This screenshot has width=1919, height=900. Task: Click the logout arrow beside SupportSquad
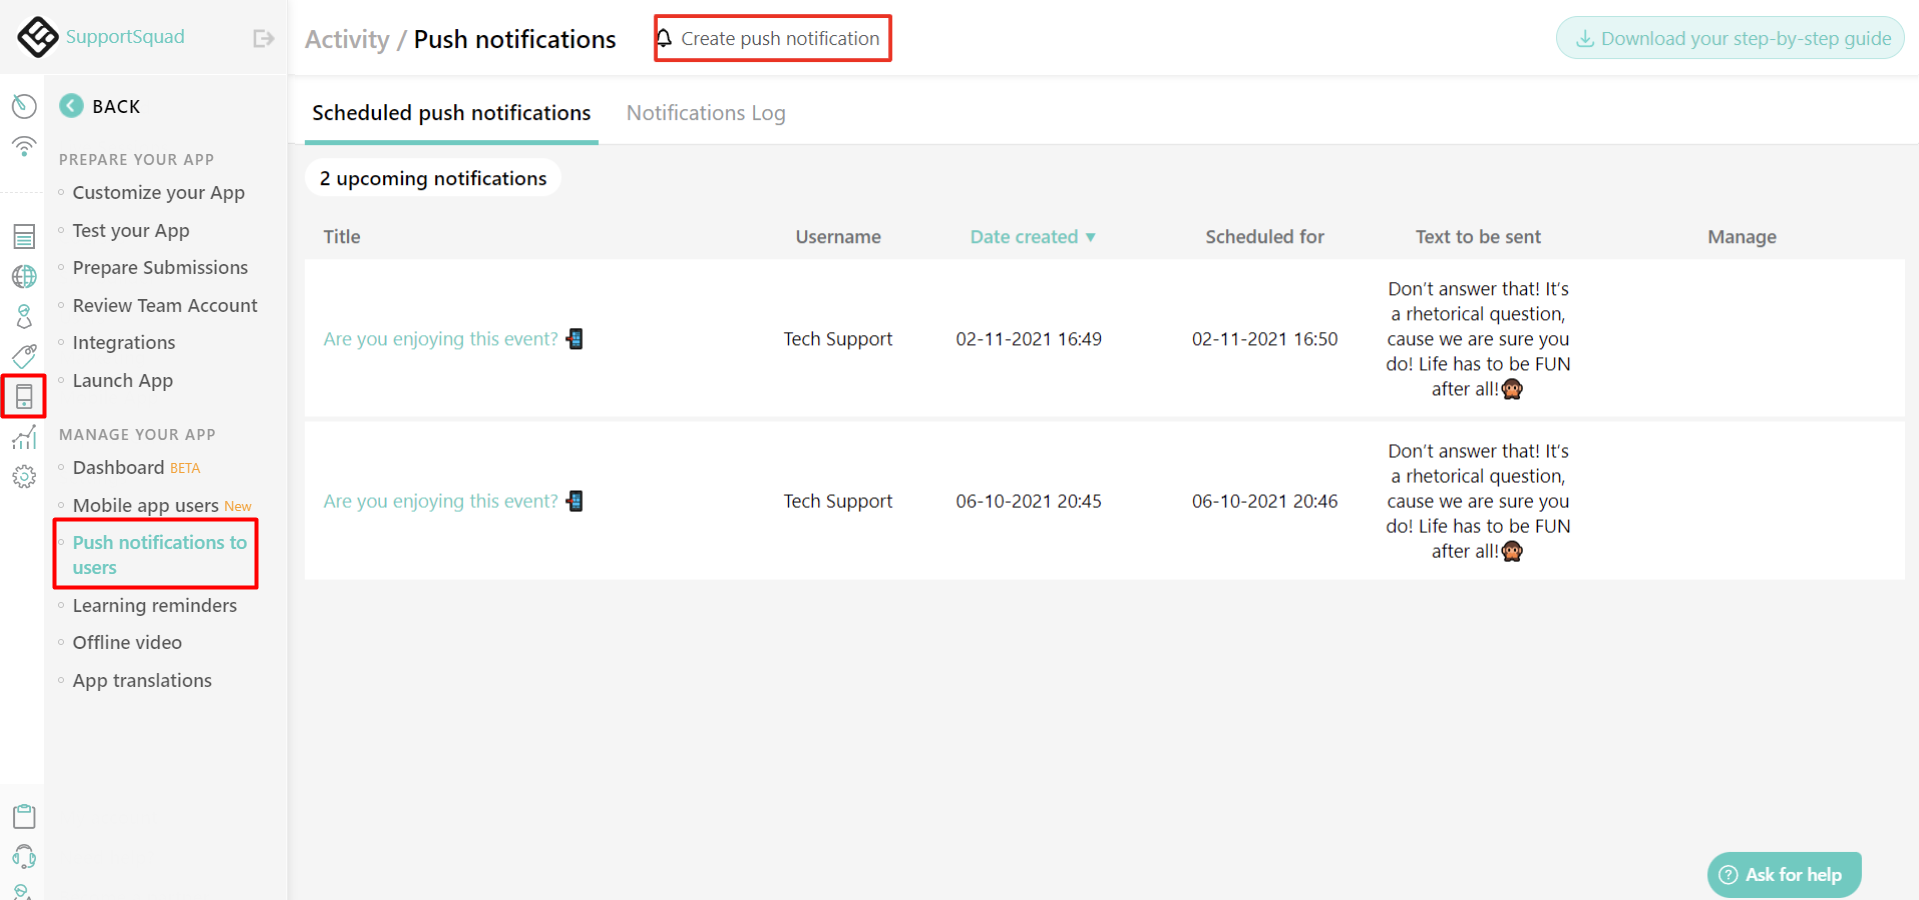[x=262, y=37]
